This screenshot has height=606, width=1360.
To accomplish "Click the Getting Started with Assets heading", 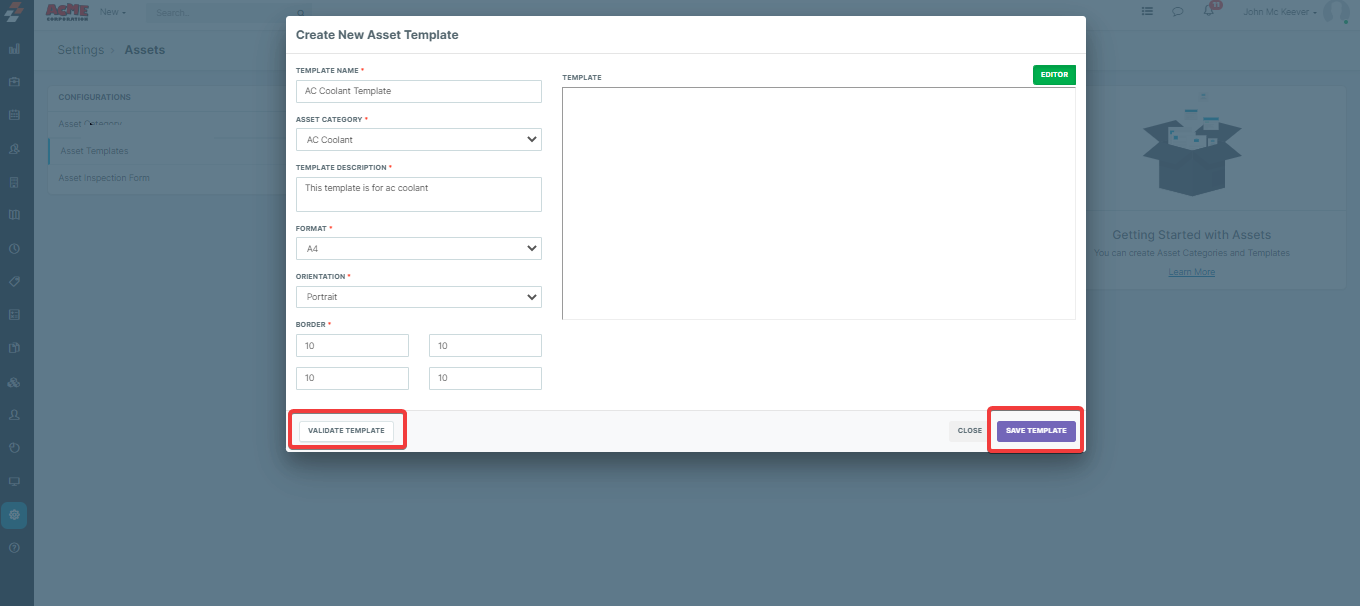I will click(1192, 235).
